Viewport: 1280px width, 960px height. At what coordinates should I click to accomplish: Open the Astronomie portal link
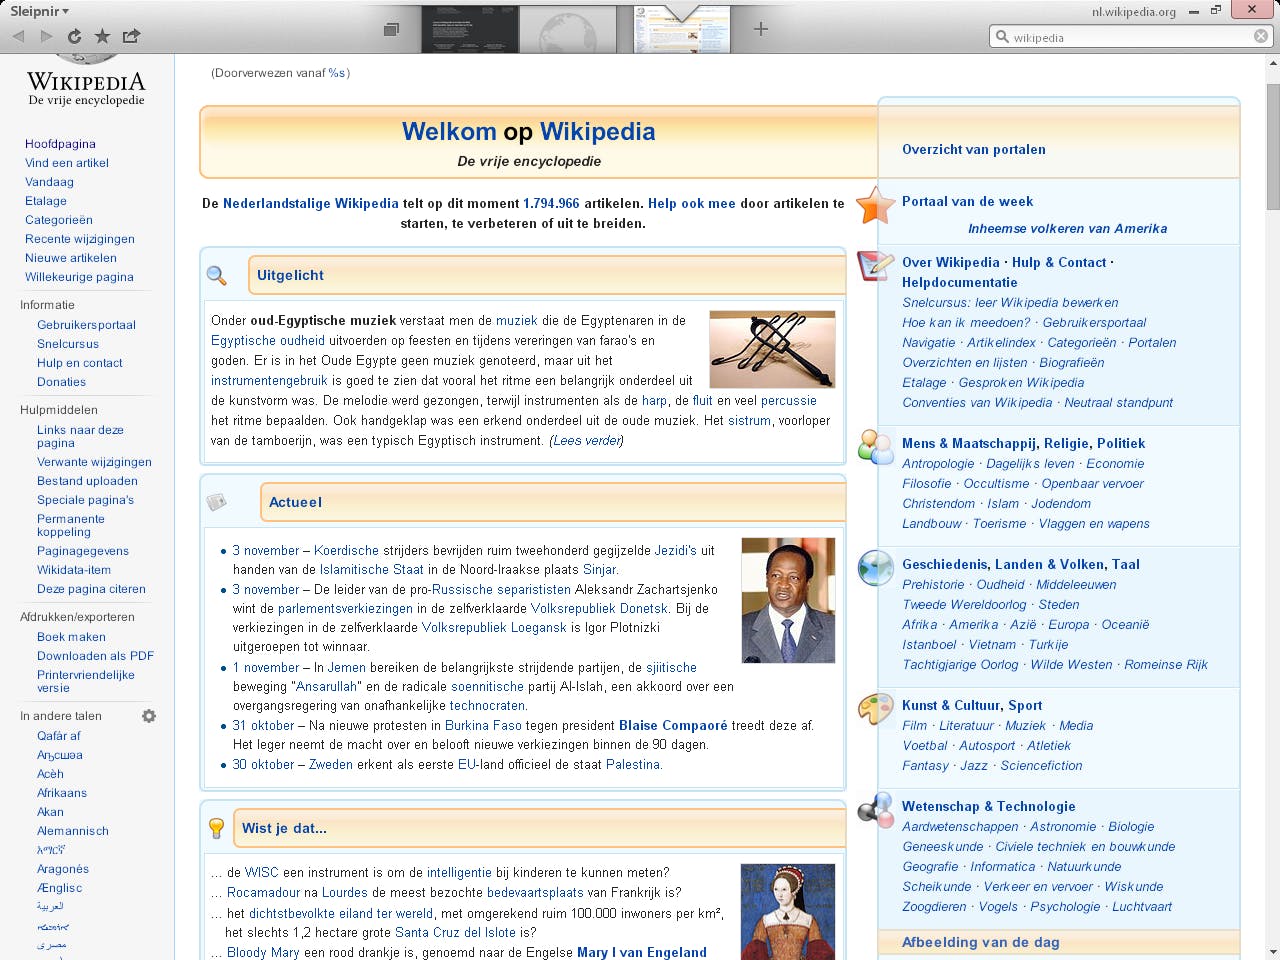[1063, 827]
